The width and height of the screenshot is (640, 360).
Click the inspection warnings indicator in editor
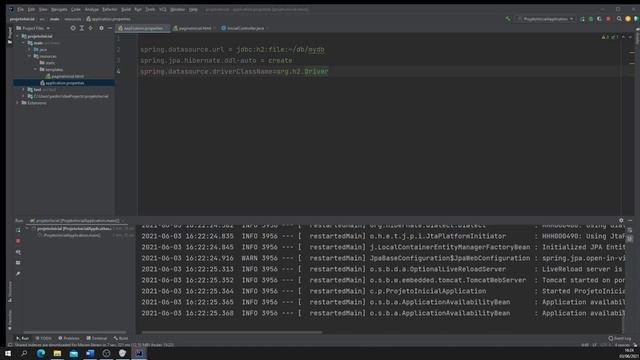610,37
